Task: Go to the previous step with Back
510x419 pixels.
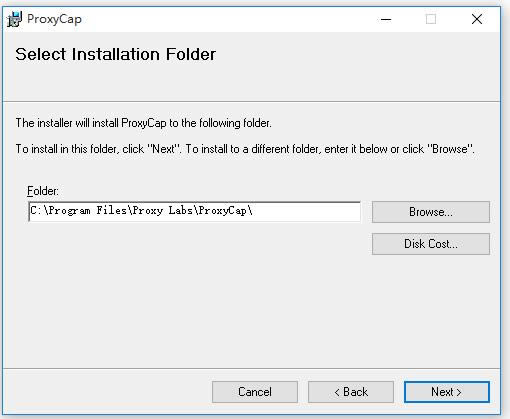Action: (351, 392)
